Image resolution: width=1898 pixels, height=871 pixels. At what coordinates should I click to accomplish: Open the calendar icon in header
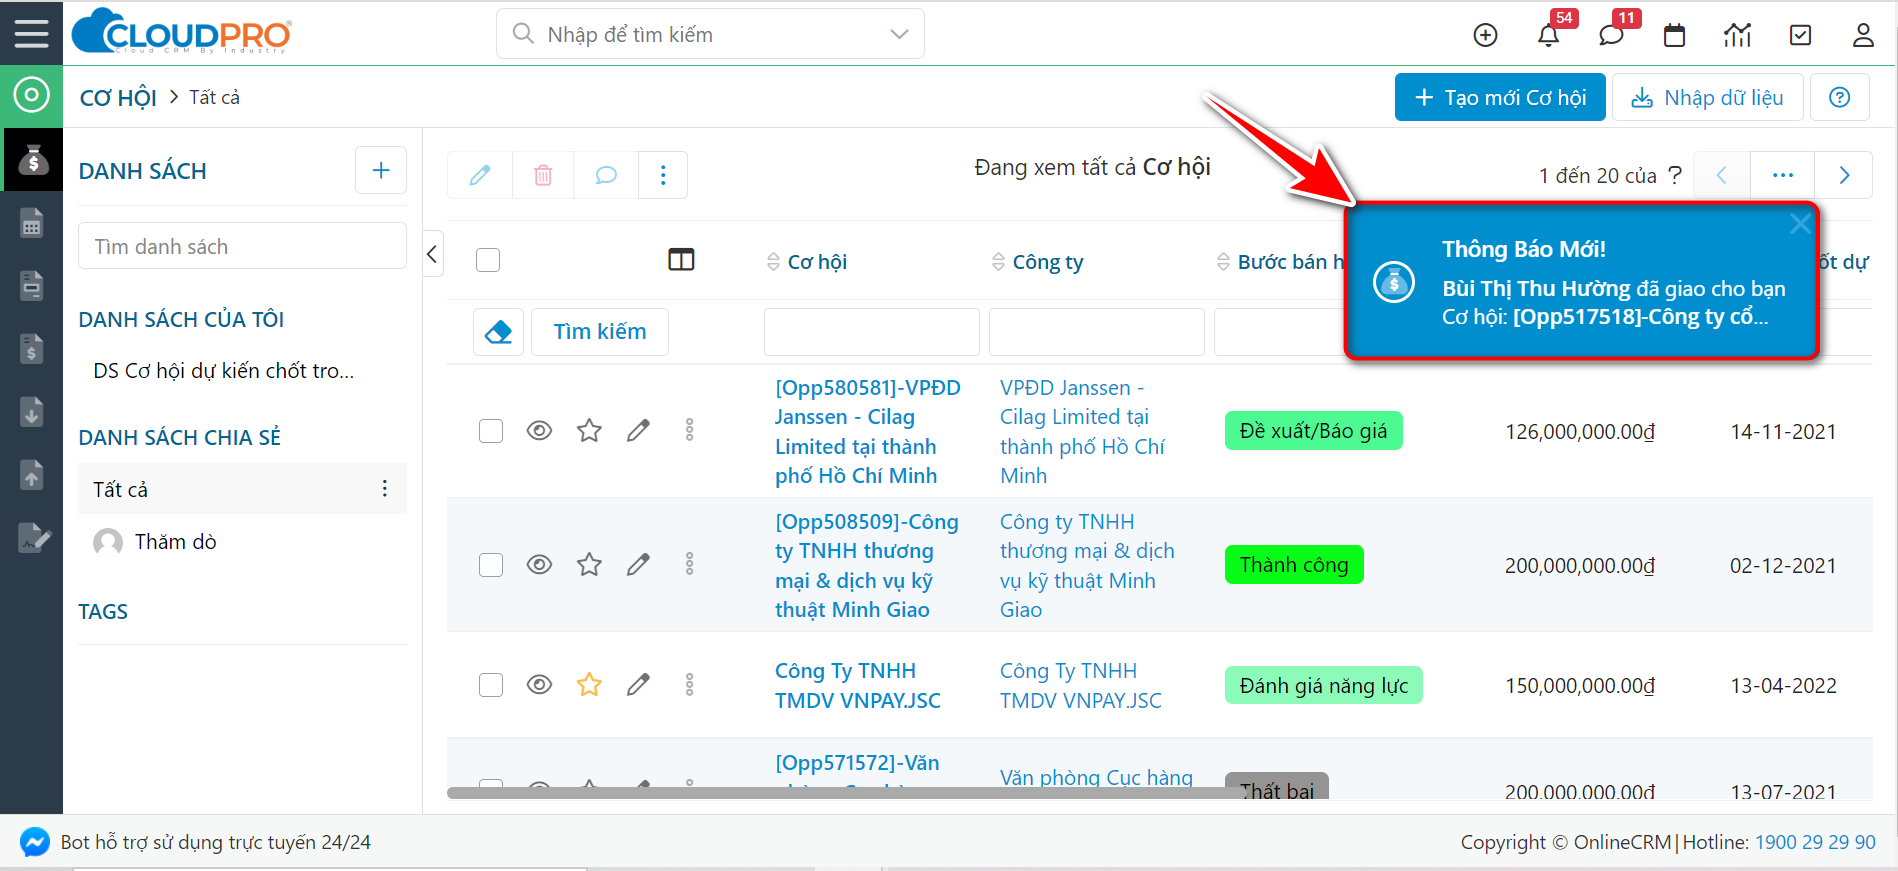pyautogui.click(x=1674, y=35)
